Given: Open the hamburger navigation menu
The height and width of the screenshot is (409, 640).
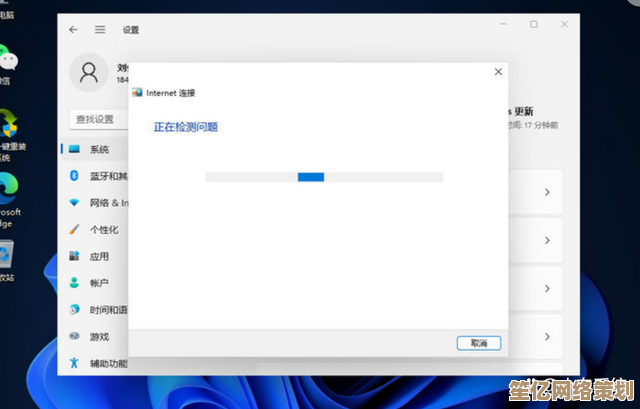Looking at the screenshot, I should [100, 30].
